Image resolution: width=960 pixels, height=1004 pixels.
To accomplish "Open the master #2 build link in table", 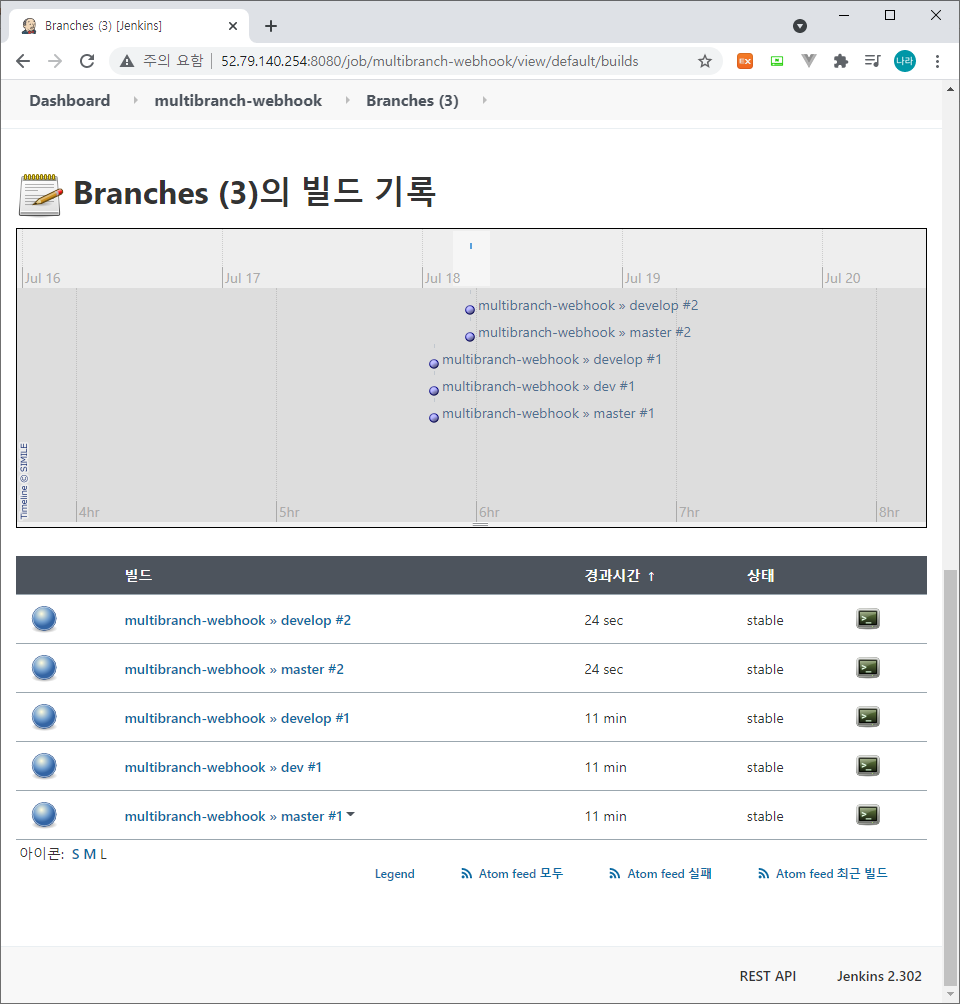I will pos(234,669).
